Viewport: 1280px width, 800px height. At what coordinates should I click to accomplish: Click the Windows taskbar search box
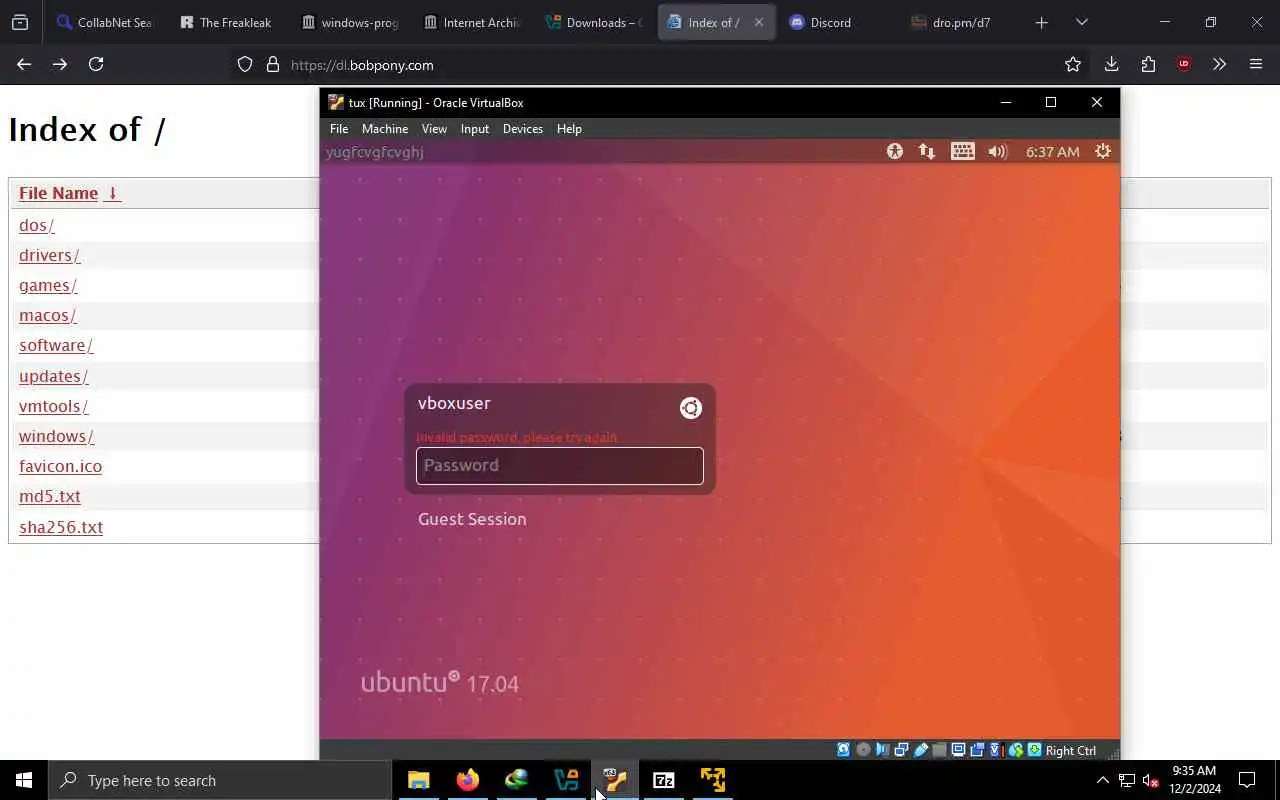pos(220,780)
